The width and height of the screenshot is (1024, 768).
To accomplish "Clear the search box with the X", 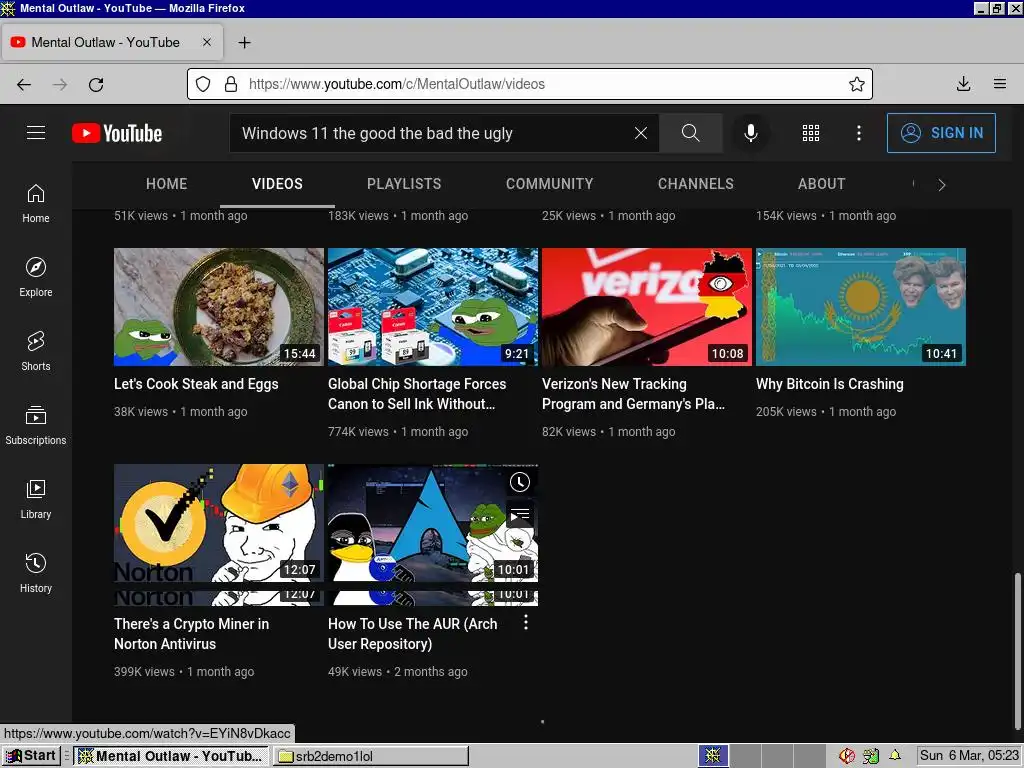I will [641, 133].
